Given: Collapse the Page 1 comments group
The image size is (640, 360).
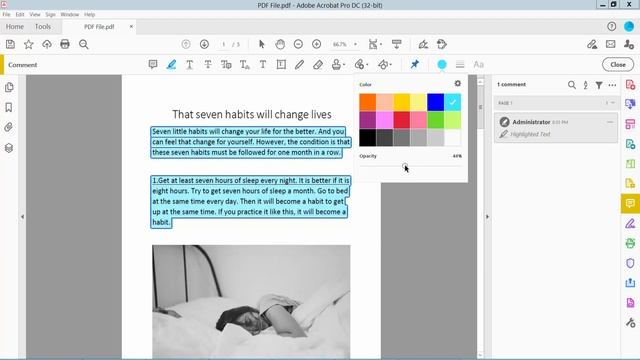Looking at the screenshot, I should coord(613,103).
